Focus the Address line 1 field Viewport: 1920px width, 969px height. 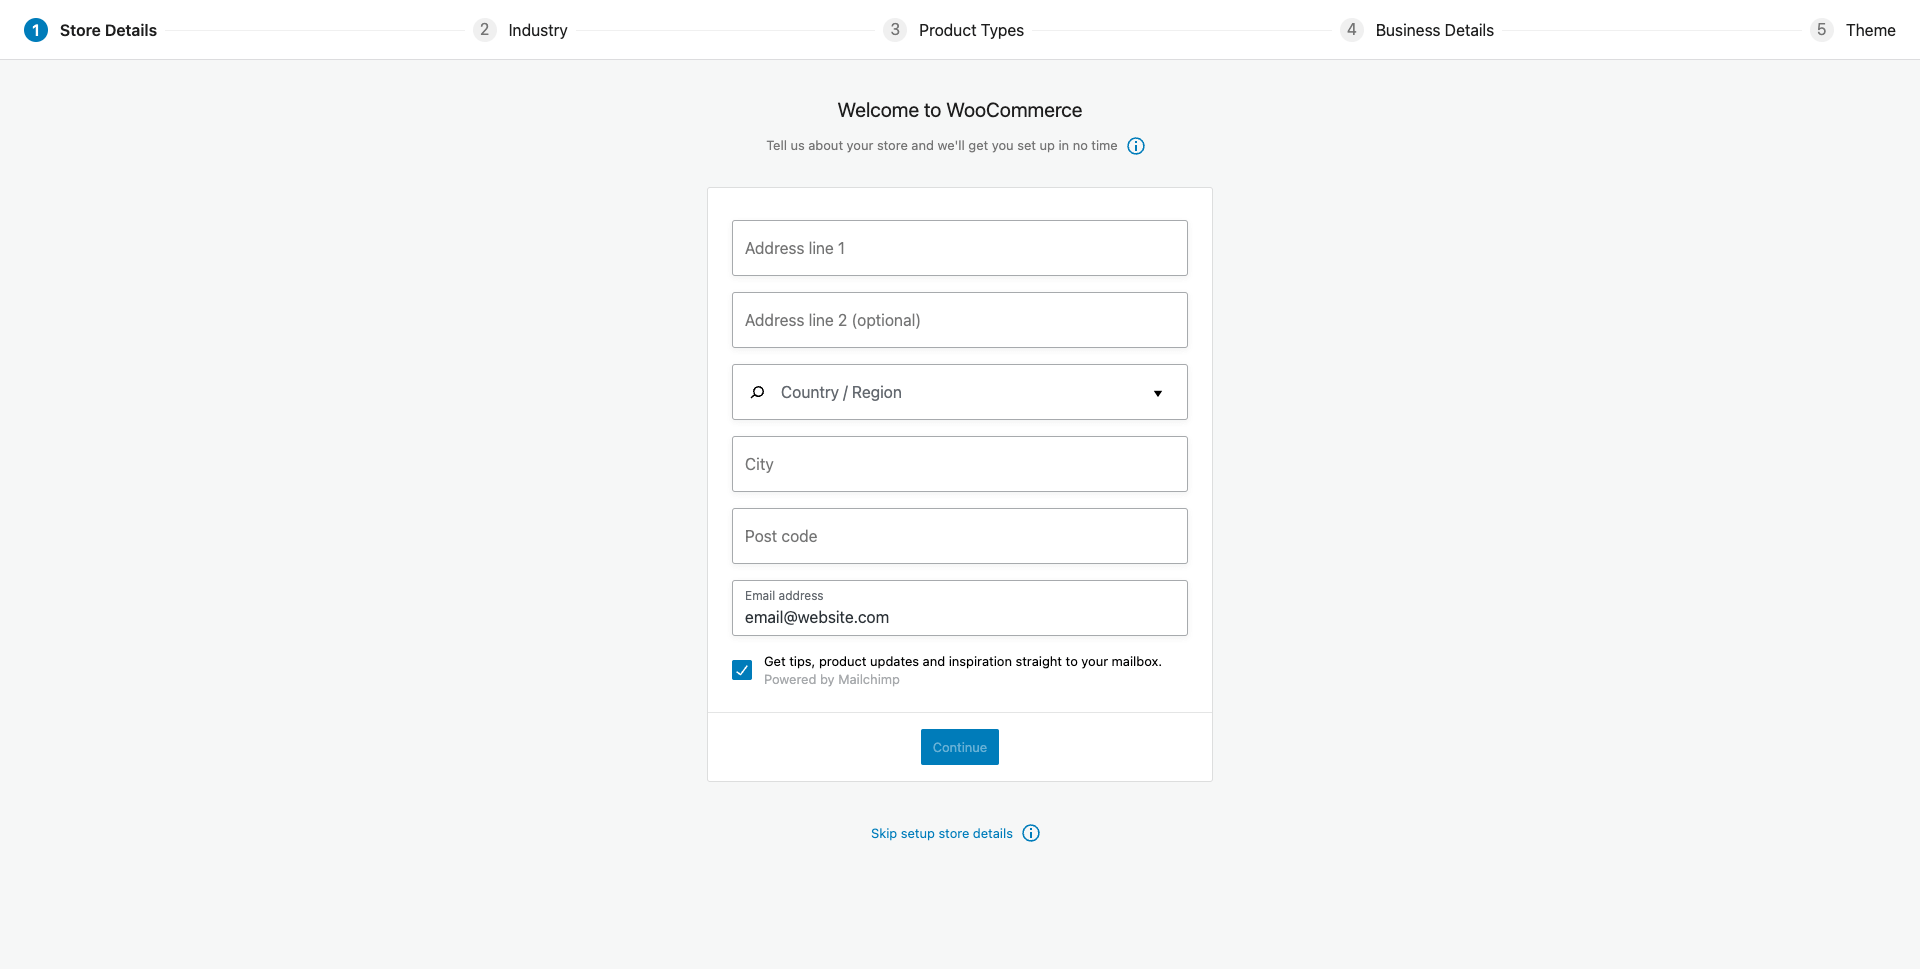[x=960, y=248]
